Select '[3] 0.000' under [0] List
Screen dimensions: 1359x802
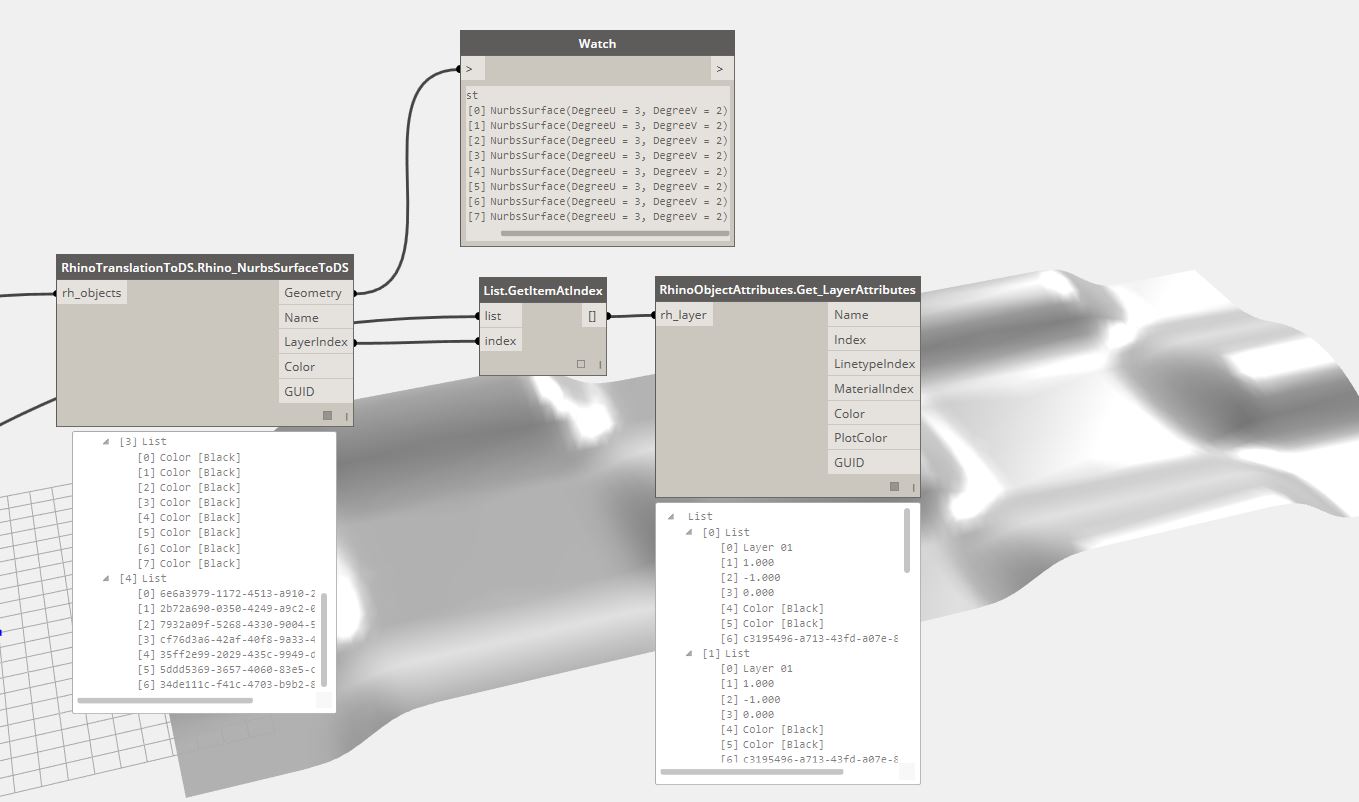pyautogui.click(x=748, y=593)
